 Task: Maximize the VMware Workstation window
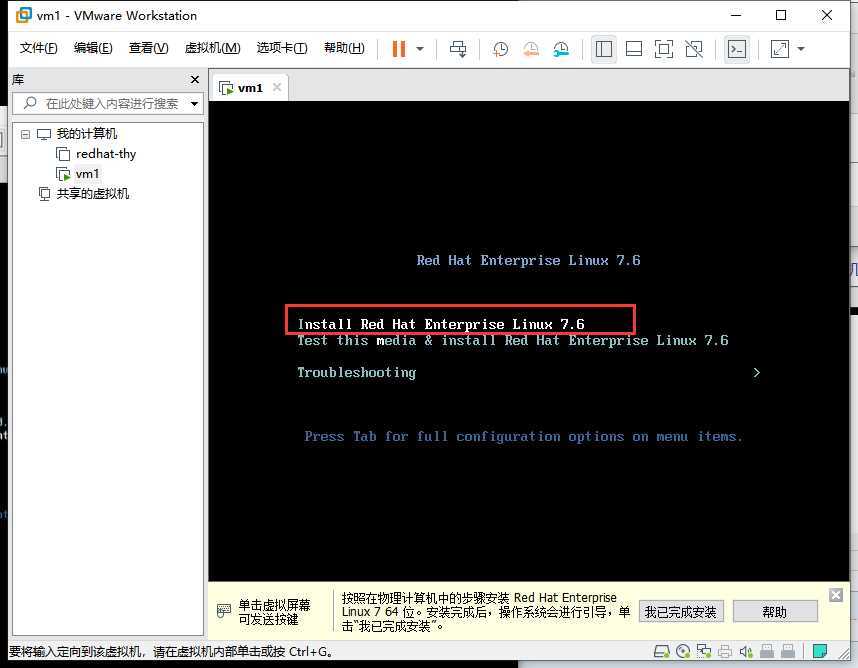tap(781, 15)
